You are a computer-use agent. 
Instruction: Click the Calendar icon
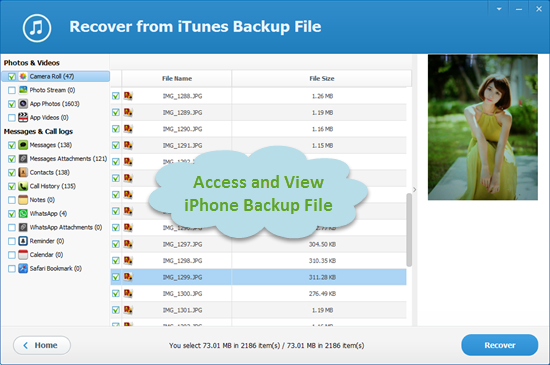[23, 255]
